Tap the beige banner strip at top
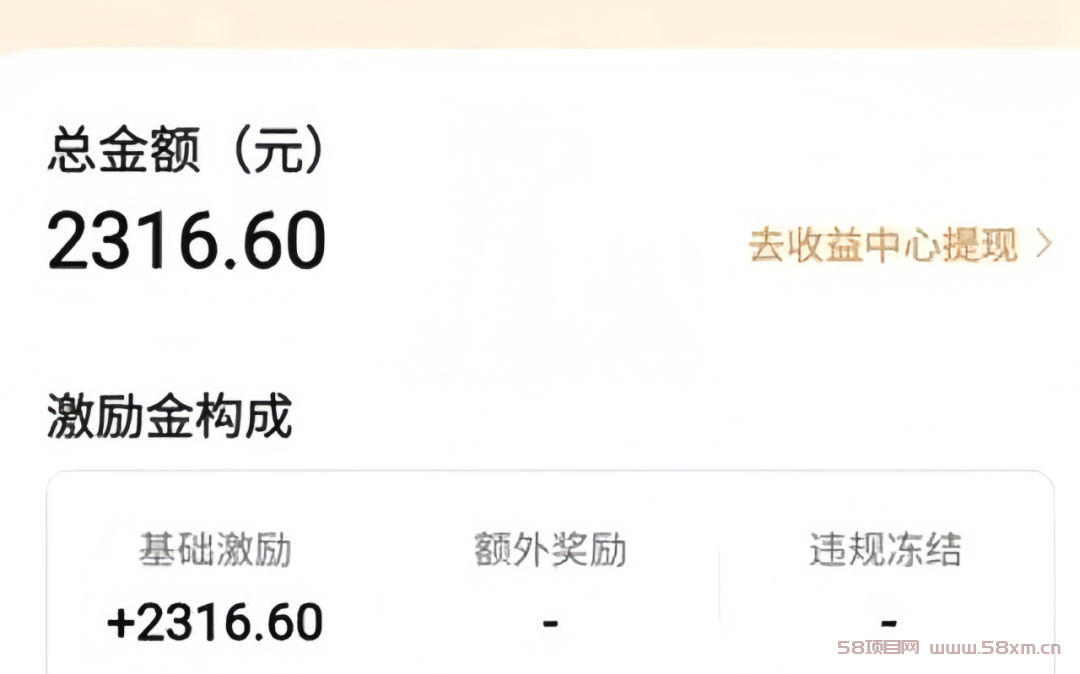This screenshot has height=674, width=1080. tap(540, 22)
